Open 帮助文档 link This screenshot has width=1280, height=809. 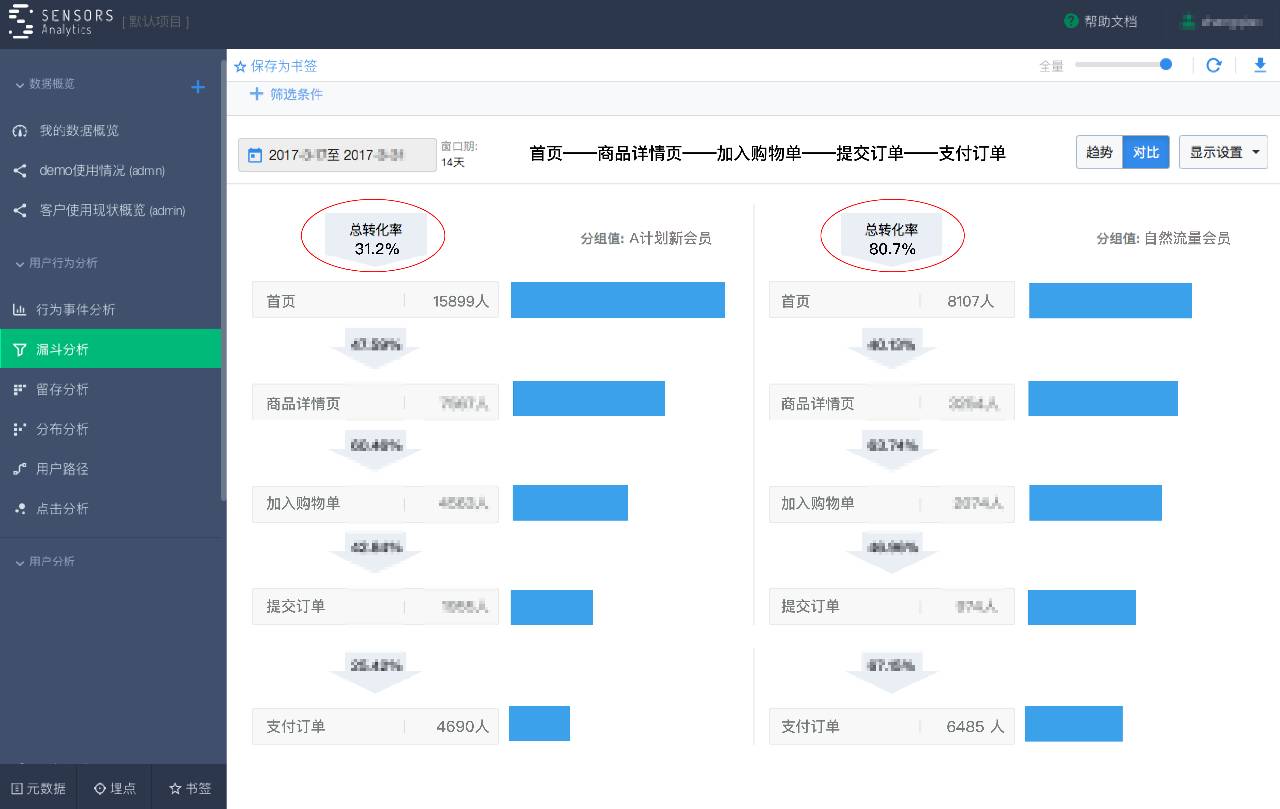tap(1110, 21)
